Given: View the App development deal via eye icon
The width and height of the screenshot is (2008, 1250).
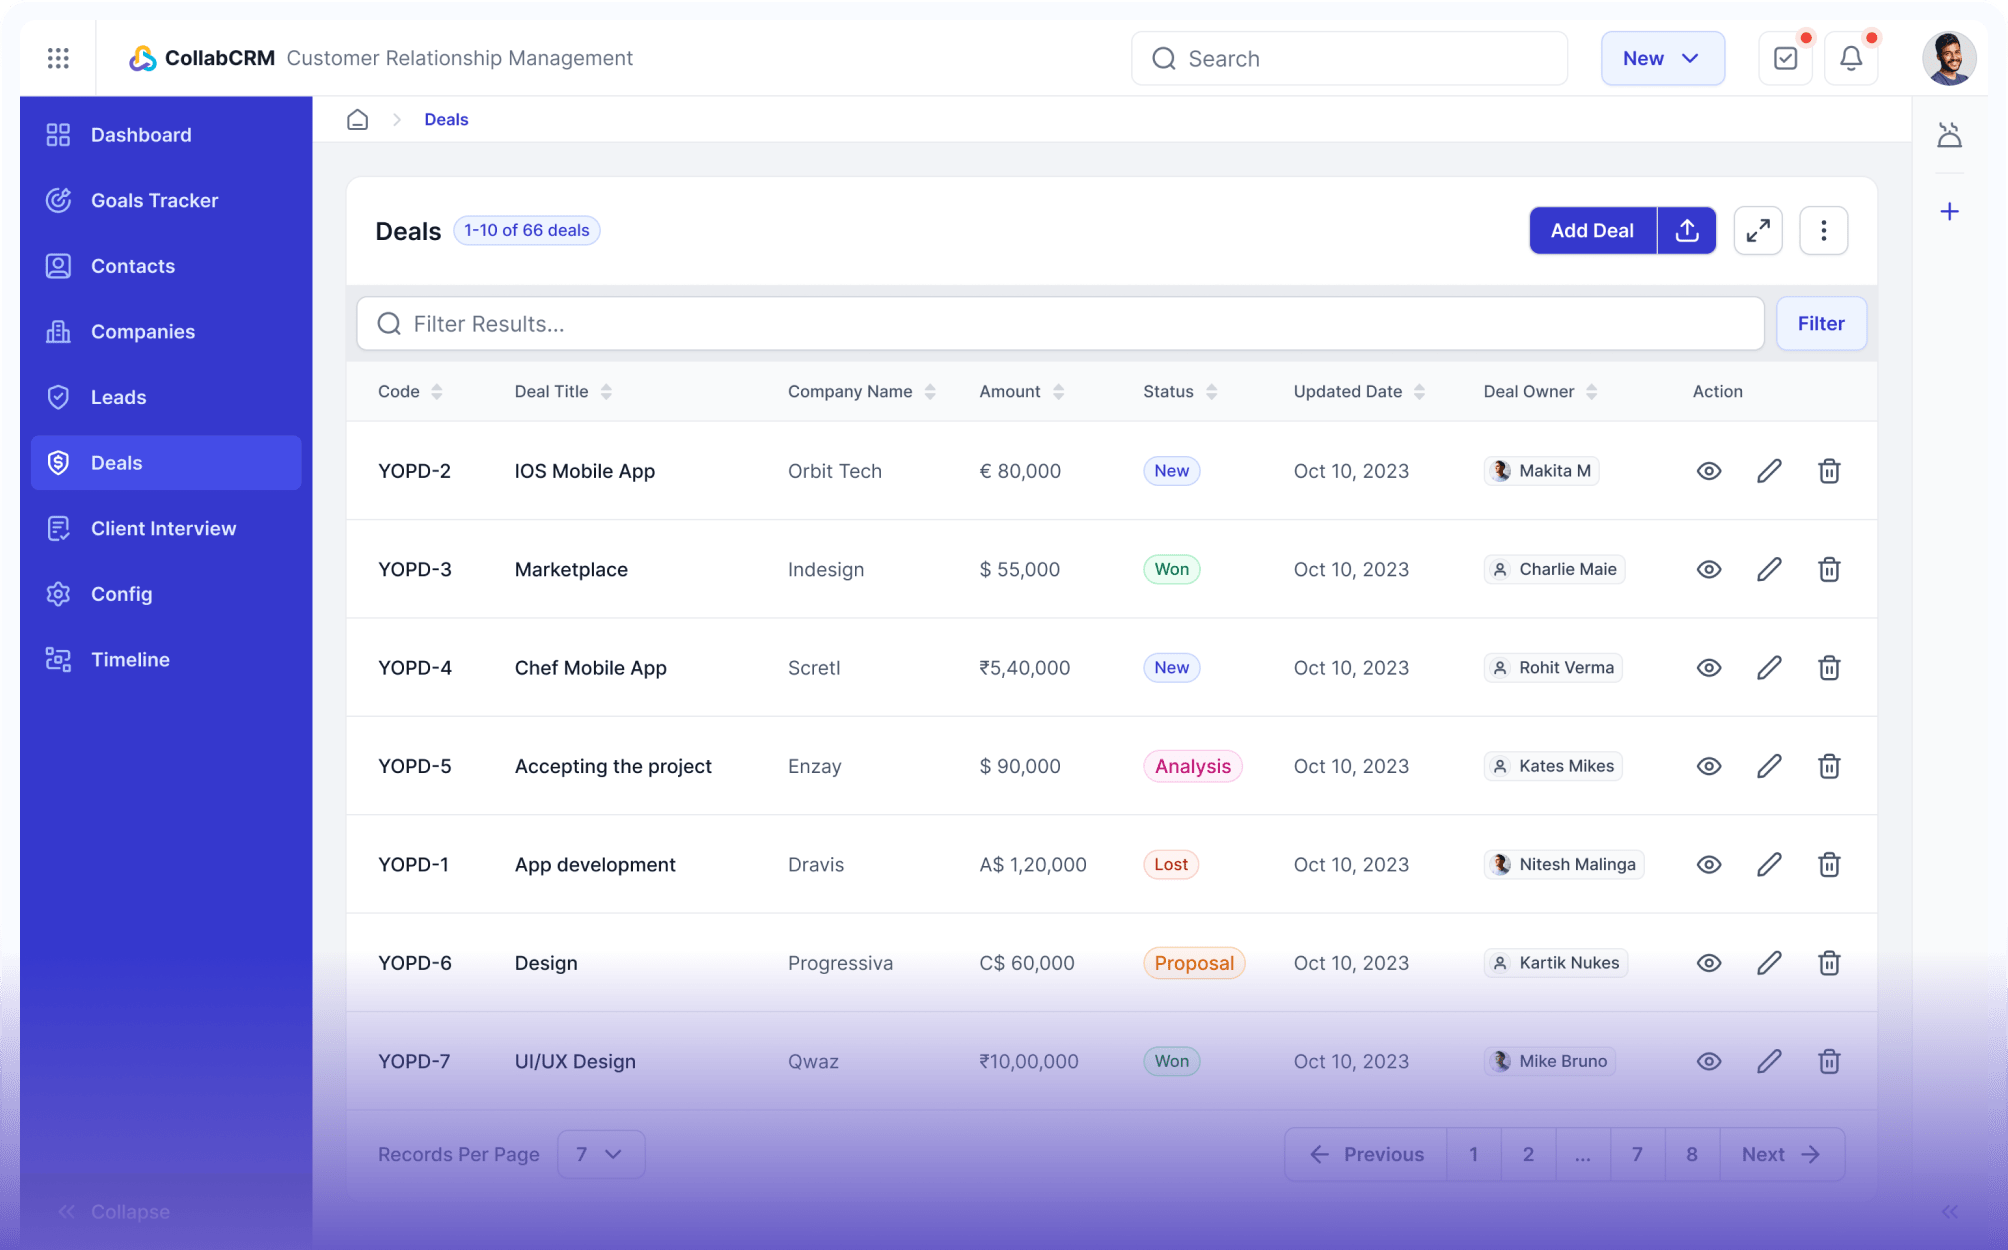Looking at the screenshot, I should [x=1709, y=865].
